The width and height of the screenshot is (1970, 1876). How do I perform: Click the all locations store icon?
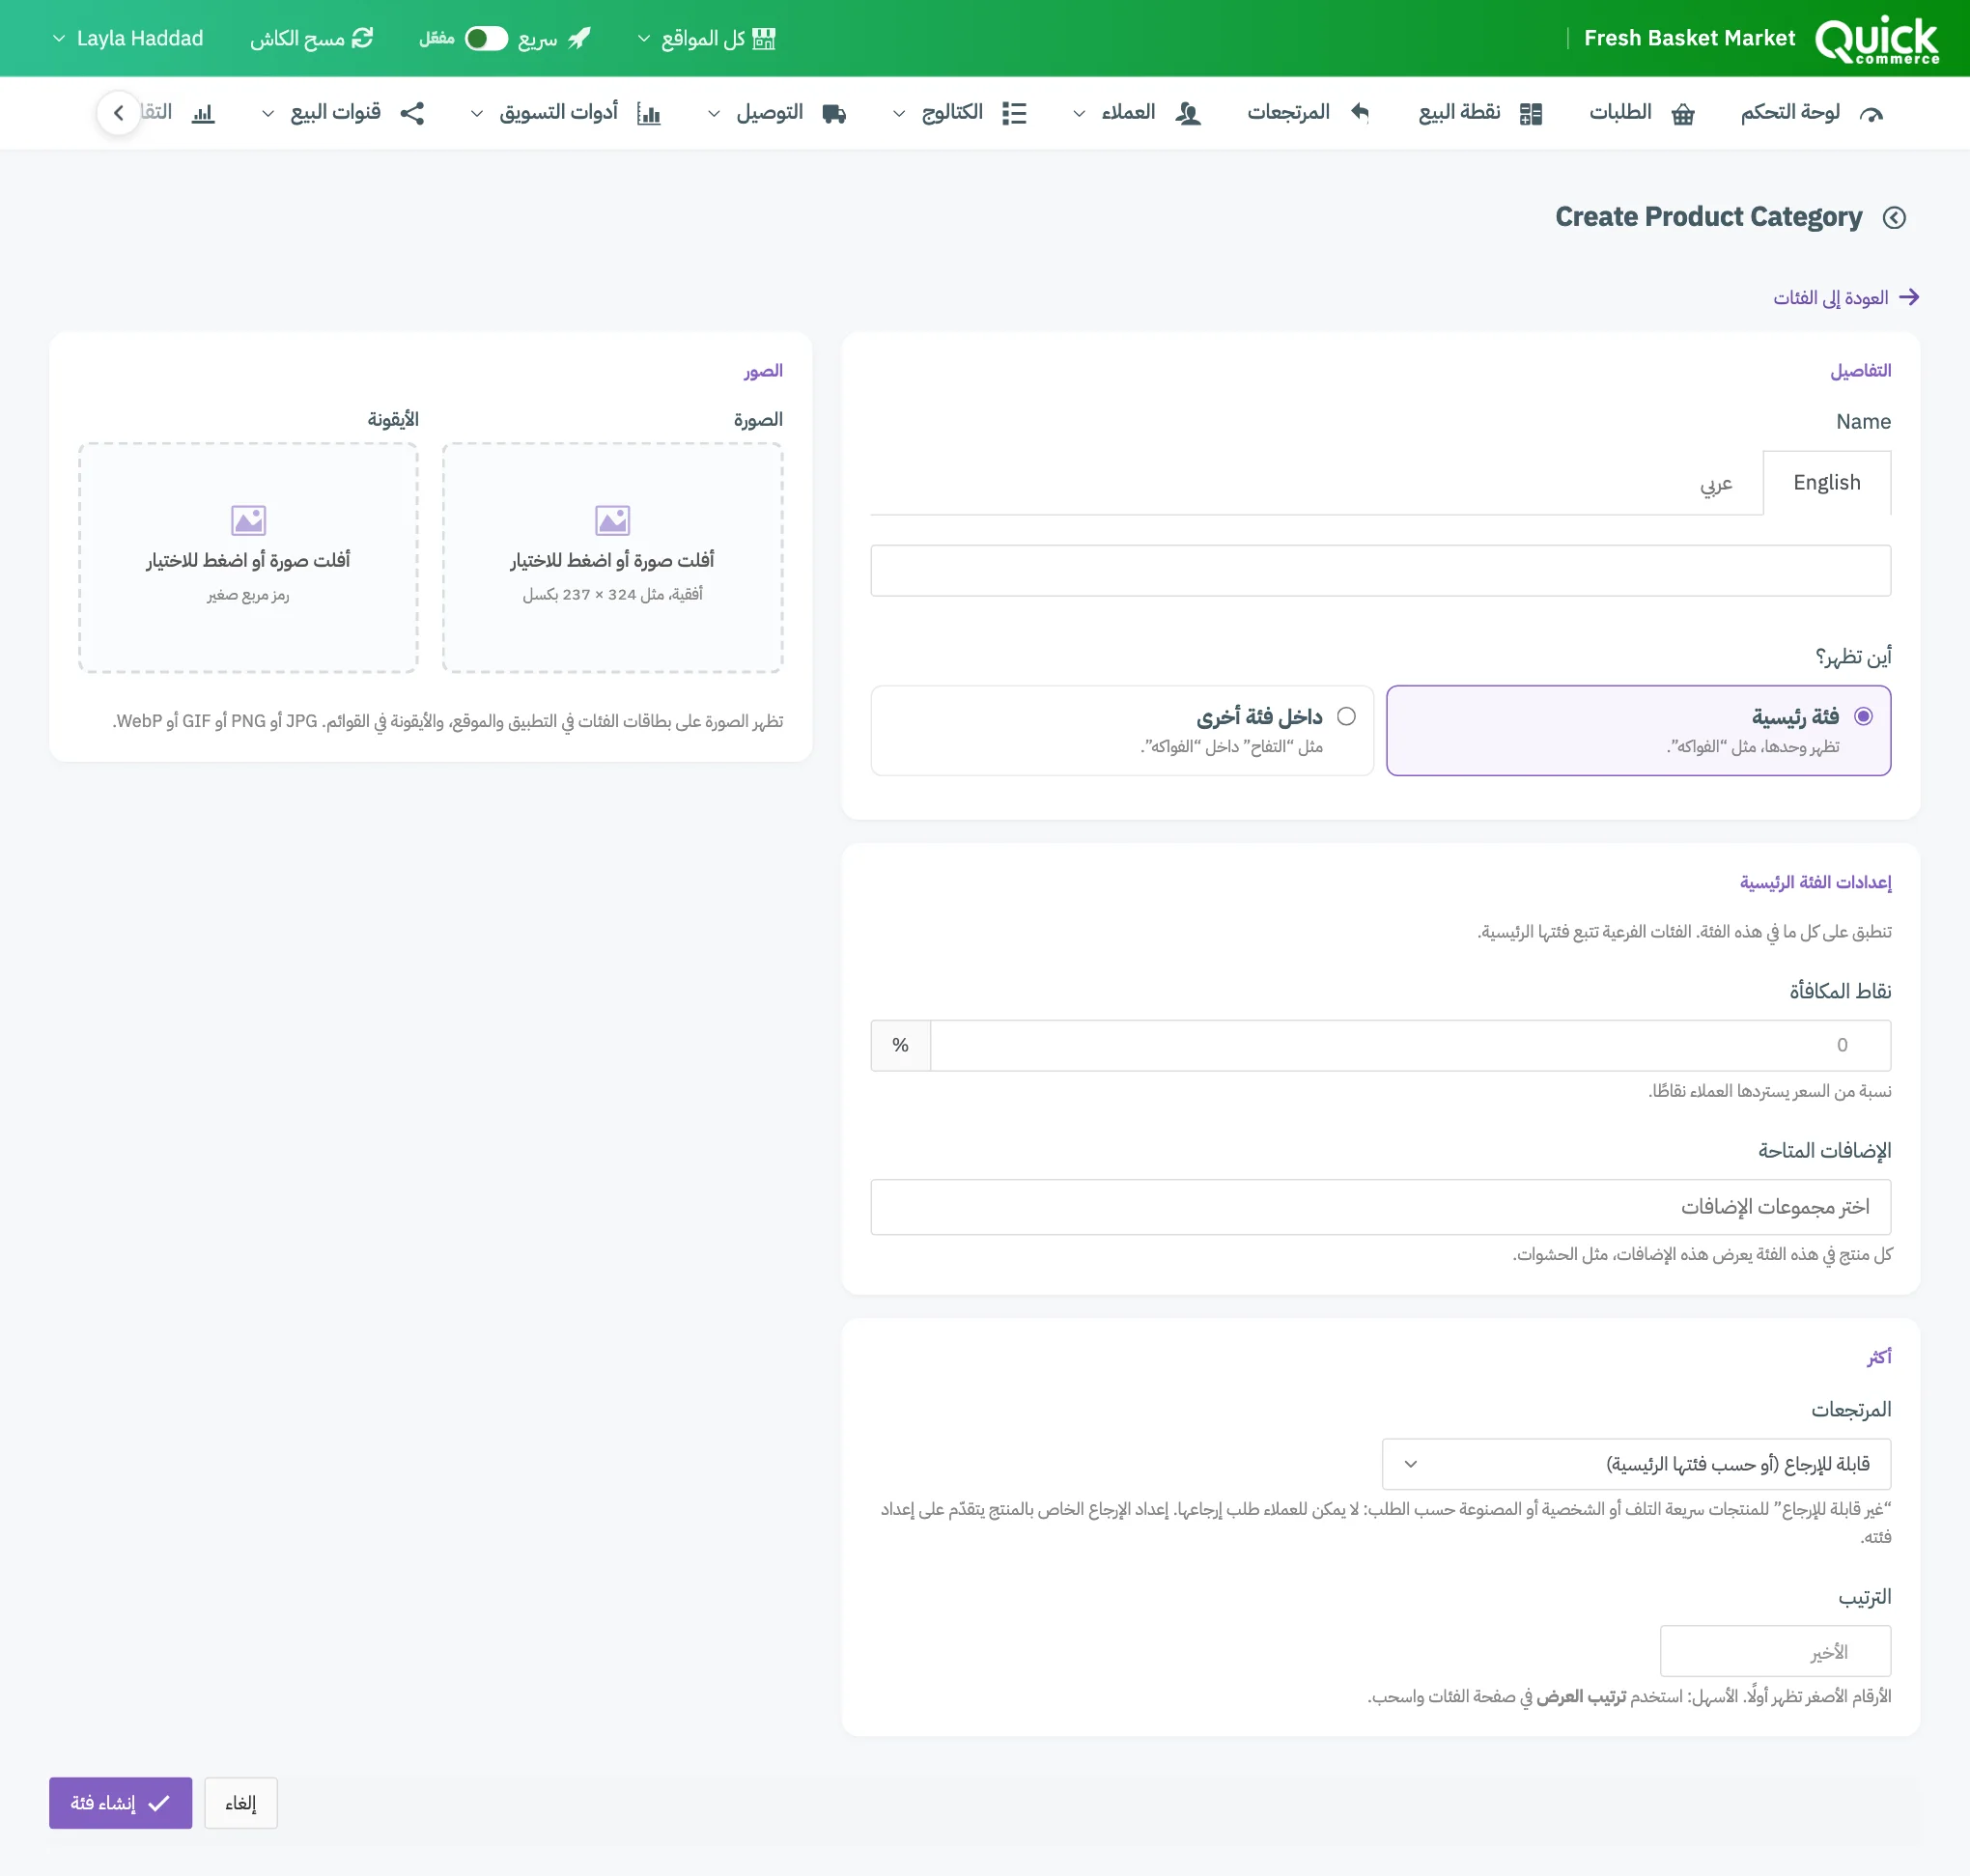click(764, 38)
